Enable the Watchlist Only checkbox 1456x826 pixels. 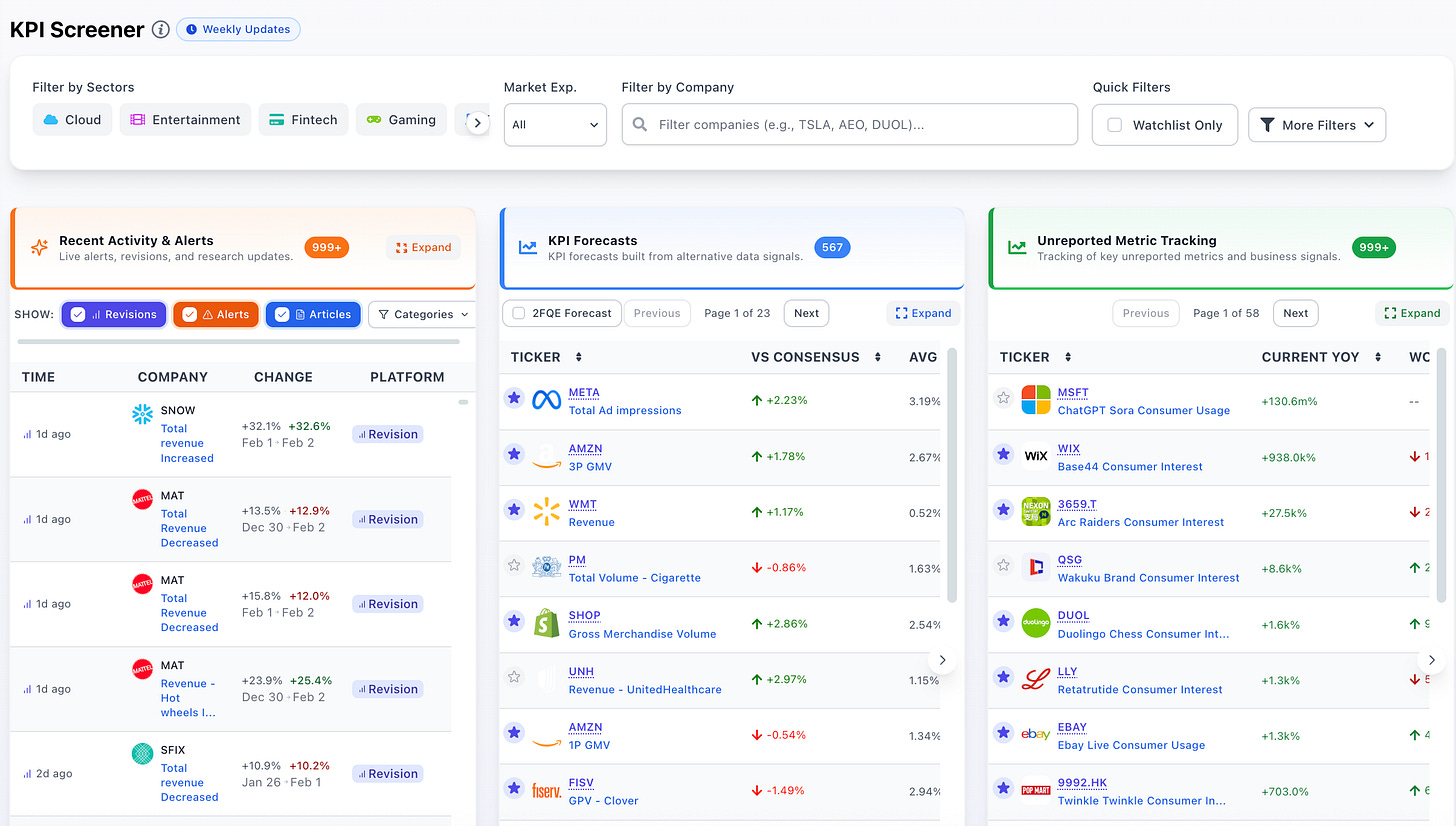[1114, 125]
